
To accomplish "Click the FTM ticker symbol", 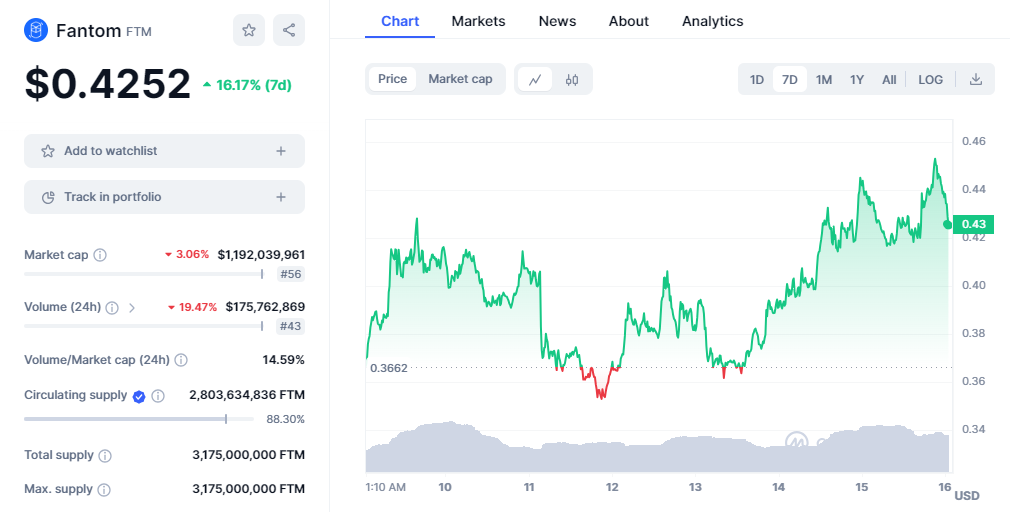I will click(x=138, y=31).
